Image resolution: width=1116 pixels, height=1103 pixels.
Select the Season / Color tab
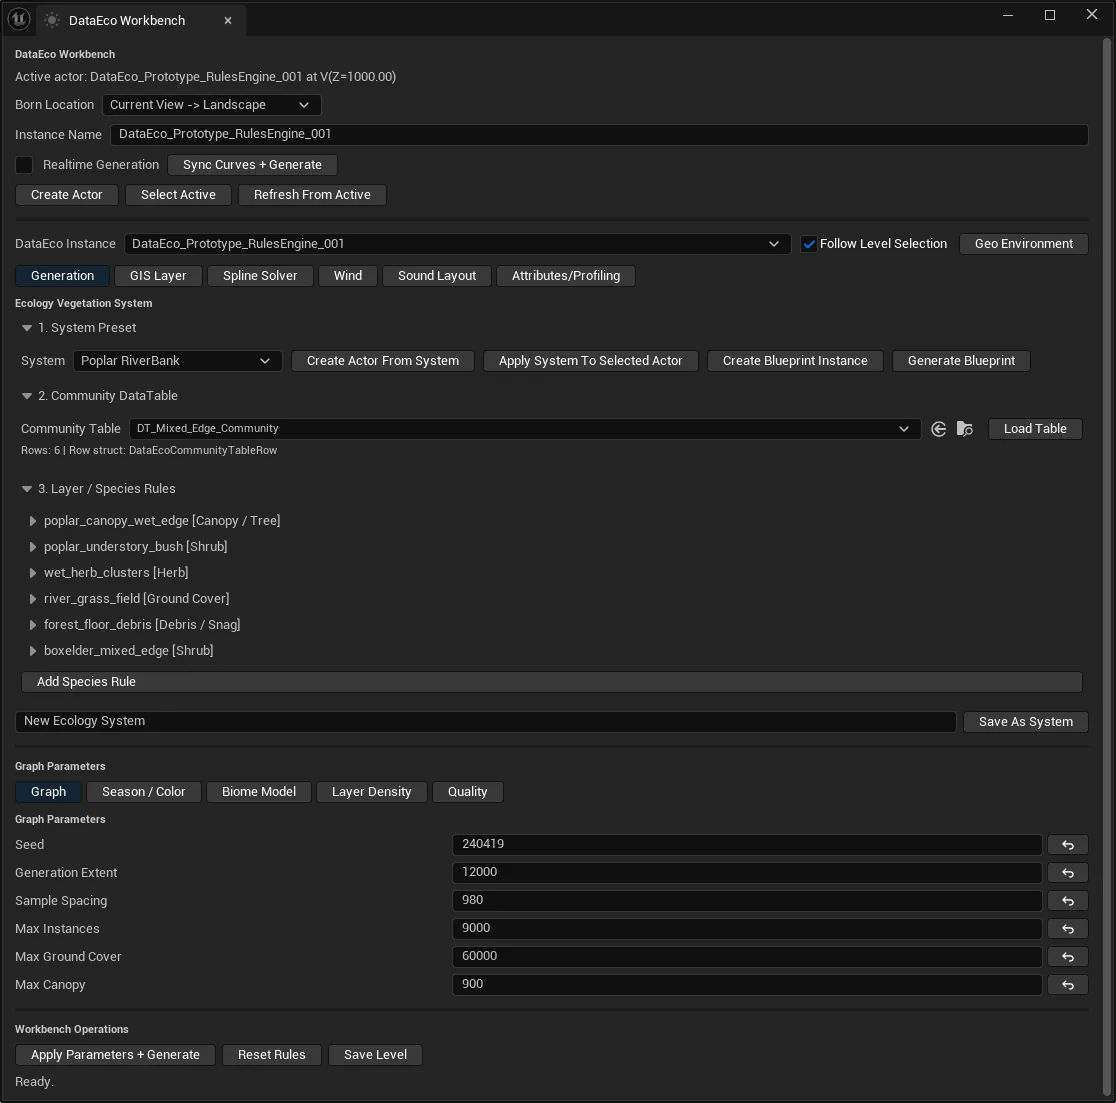144,792
